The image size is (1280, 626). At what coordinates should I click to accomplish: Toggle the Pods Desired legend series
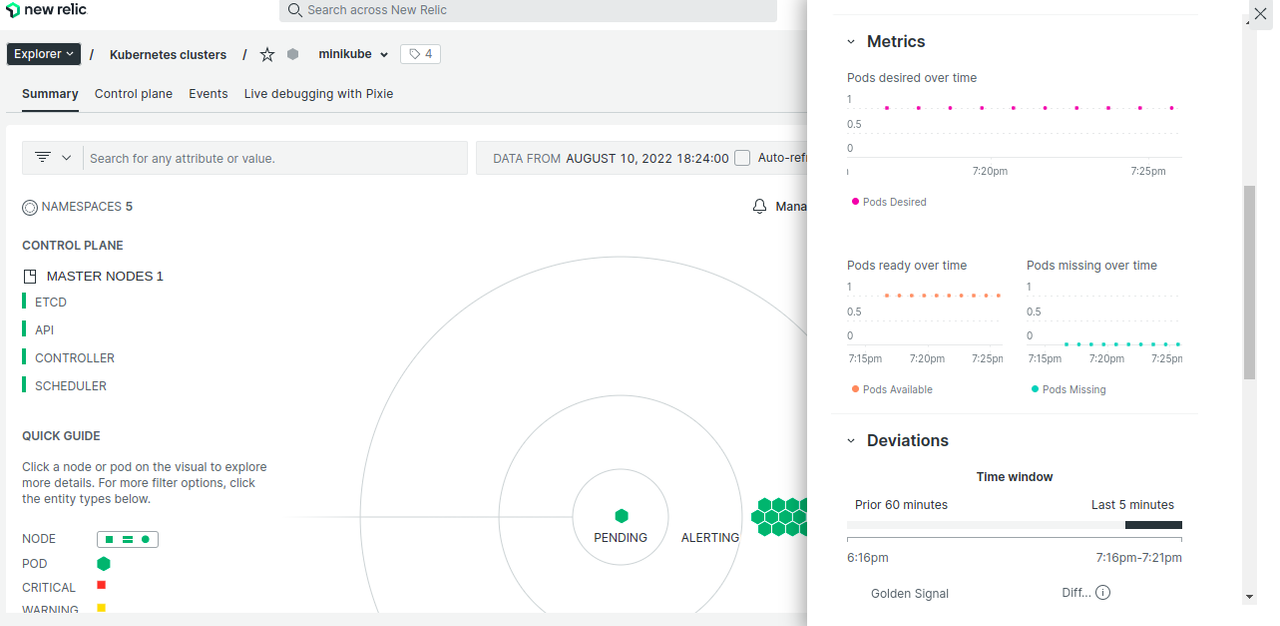(889, 202)
